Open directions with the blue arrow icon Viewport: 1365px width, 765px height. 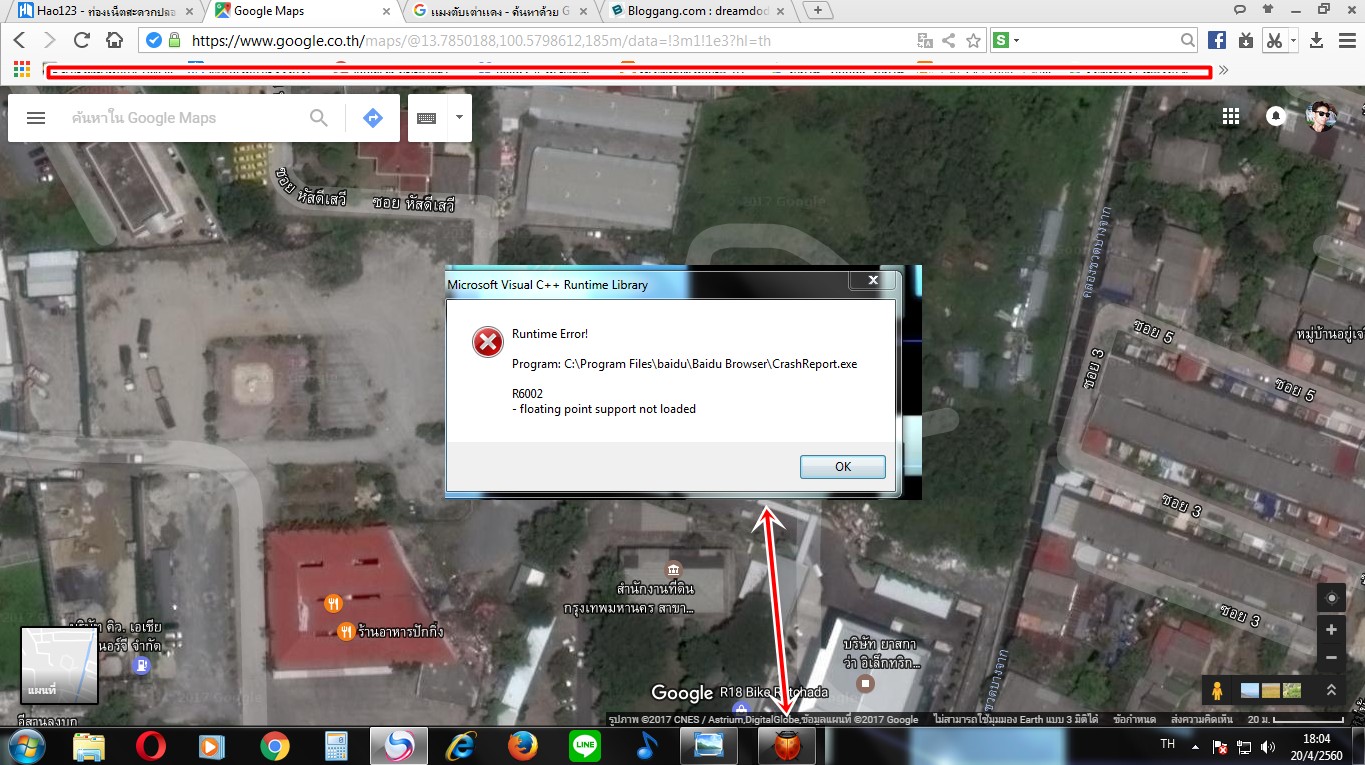pos(372,118)
